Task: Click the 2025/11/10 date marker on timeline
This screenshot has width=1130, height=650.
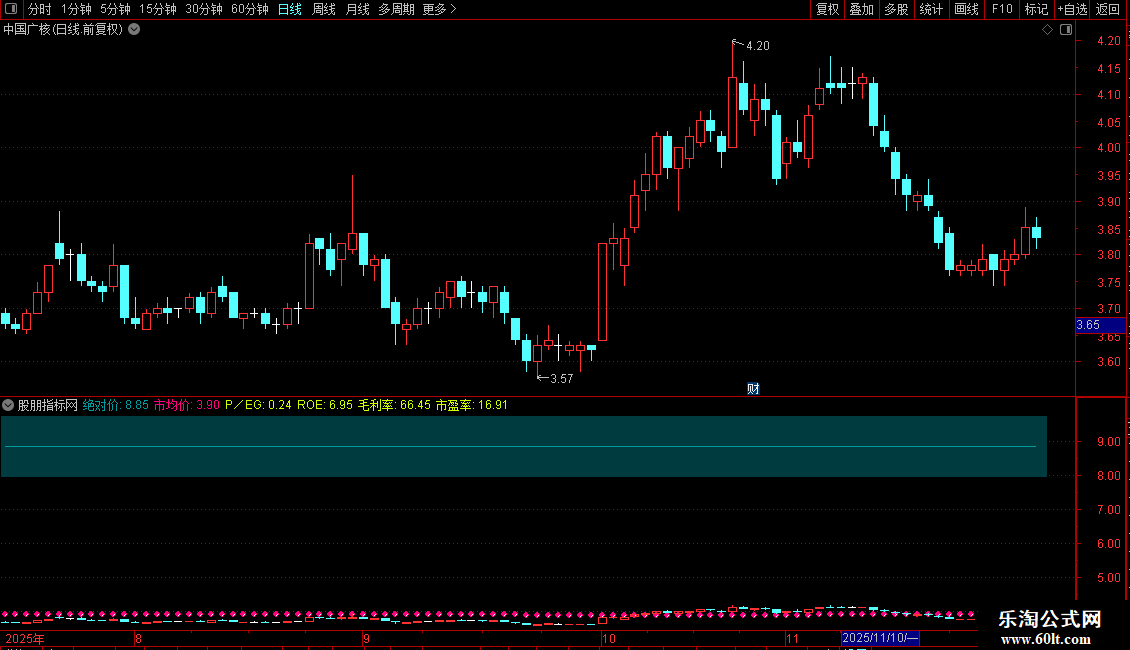Action: pos(880,638)
